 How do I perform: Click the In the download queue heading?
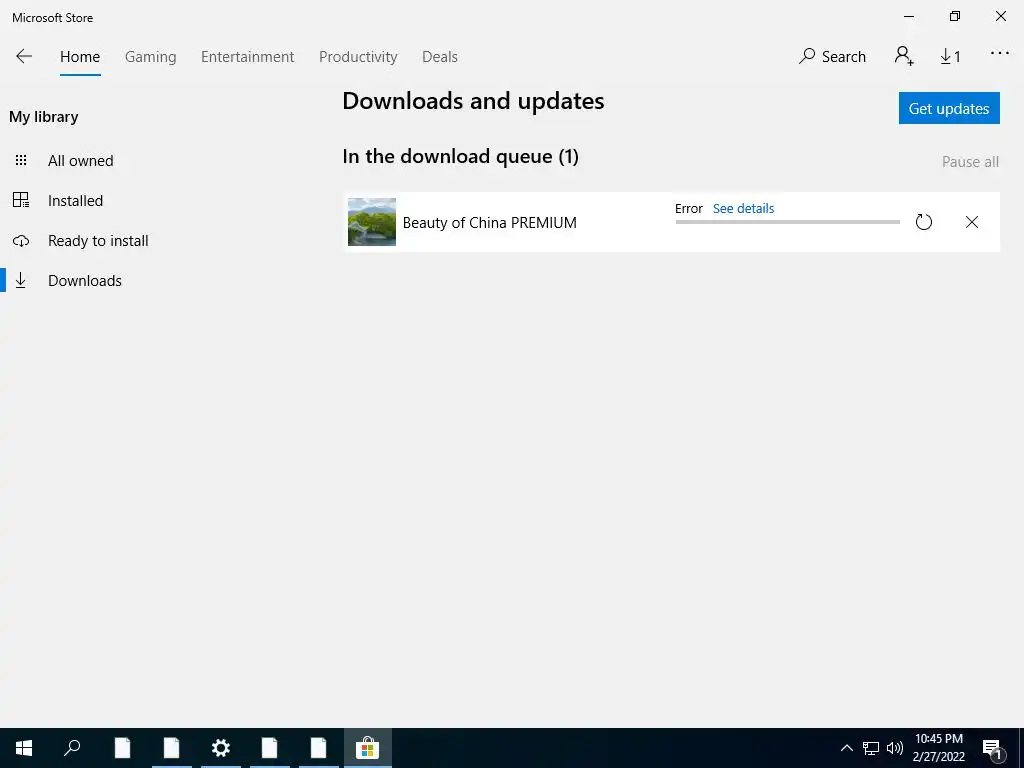coord(460,157)
